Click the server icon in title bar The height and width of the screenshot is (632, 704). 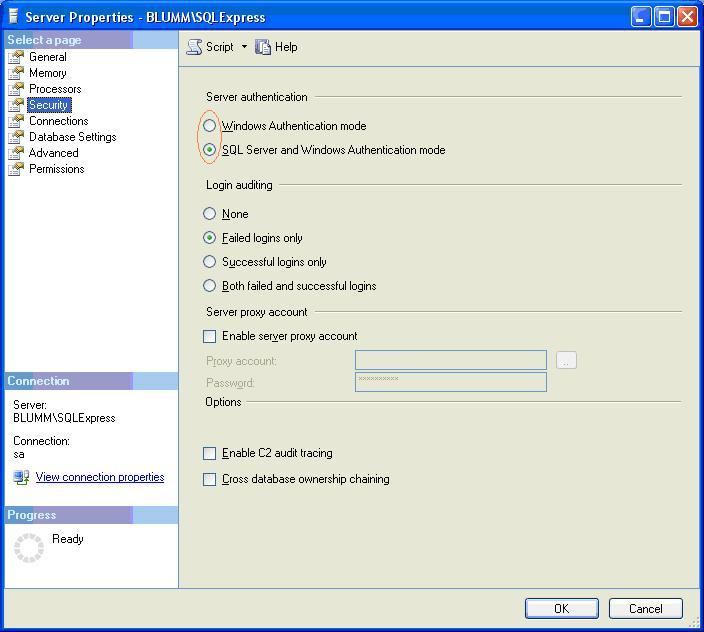13,17
